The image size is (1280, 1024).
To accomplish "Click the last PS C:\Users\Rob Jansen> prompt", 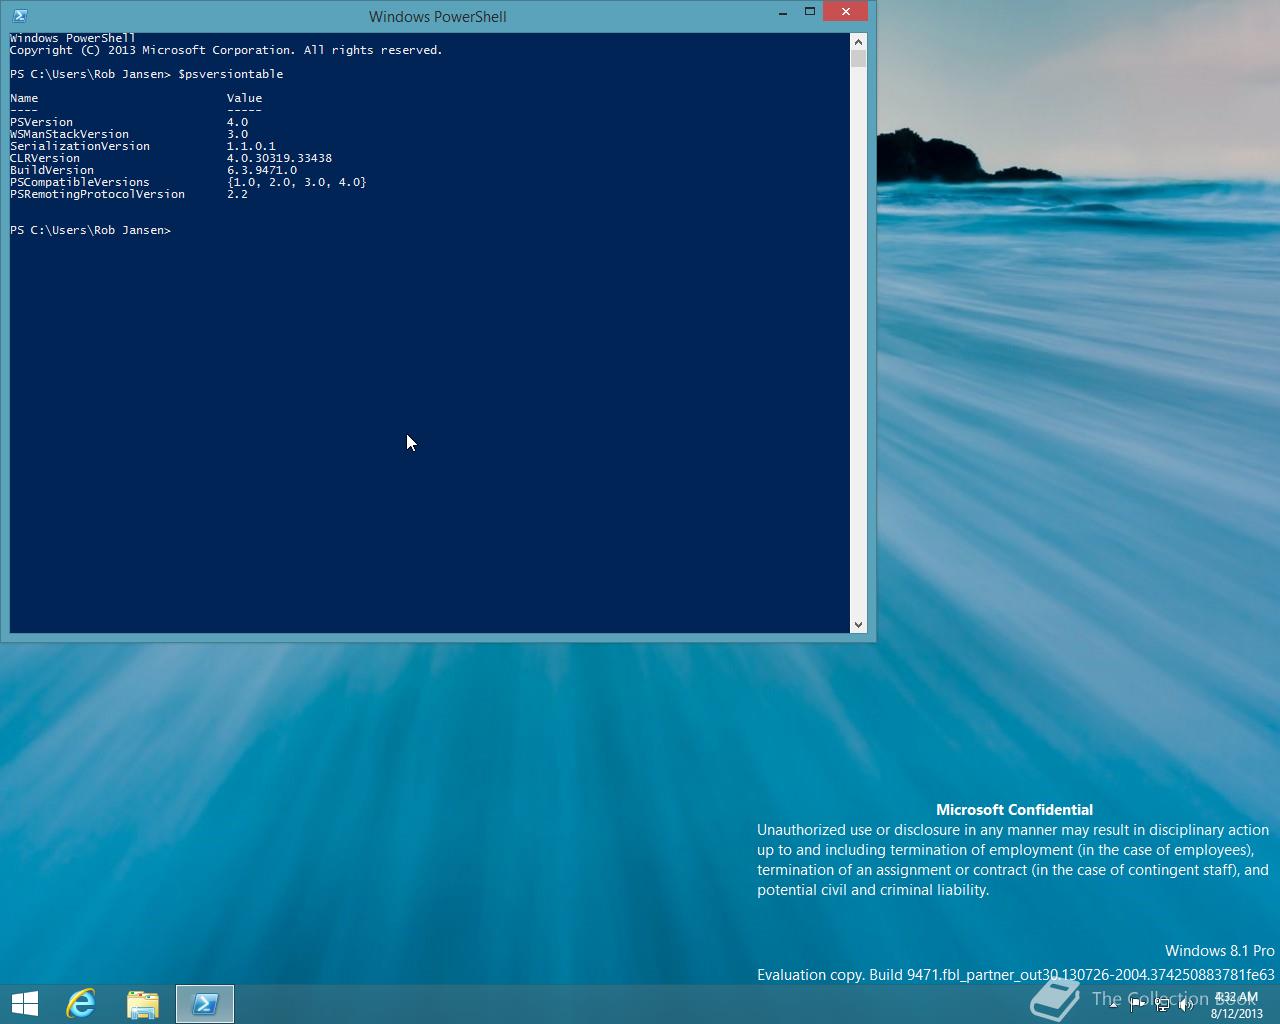I will coord(91,230).
